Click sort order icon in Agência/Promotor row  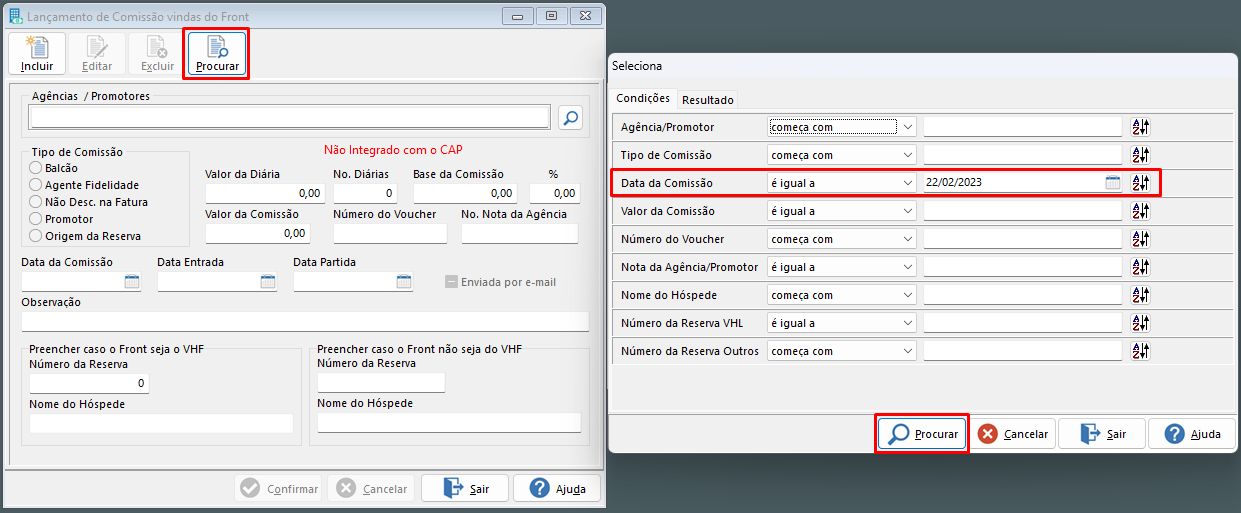[1141, 127]
